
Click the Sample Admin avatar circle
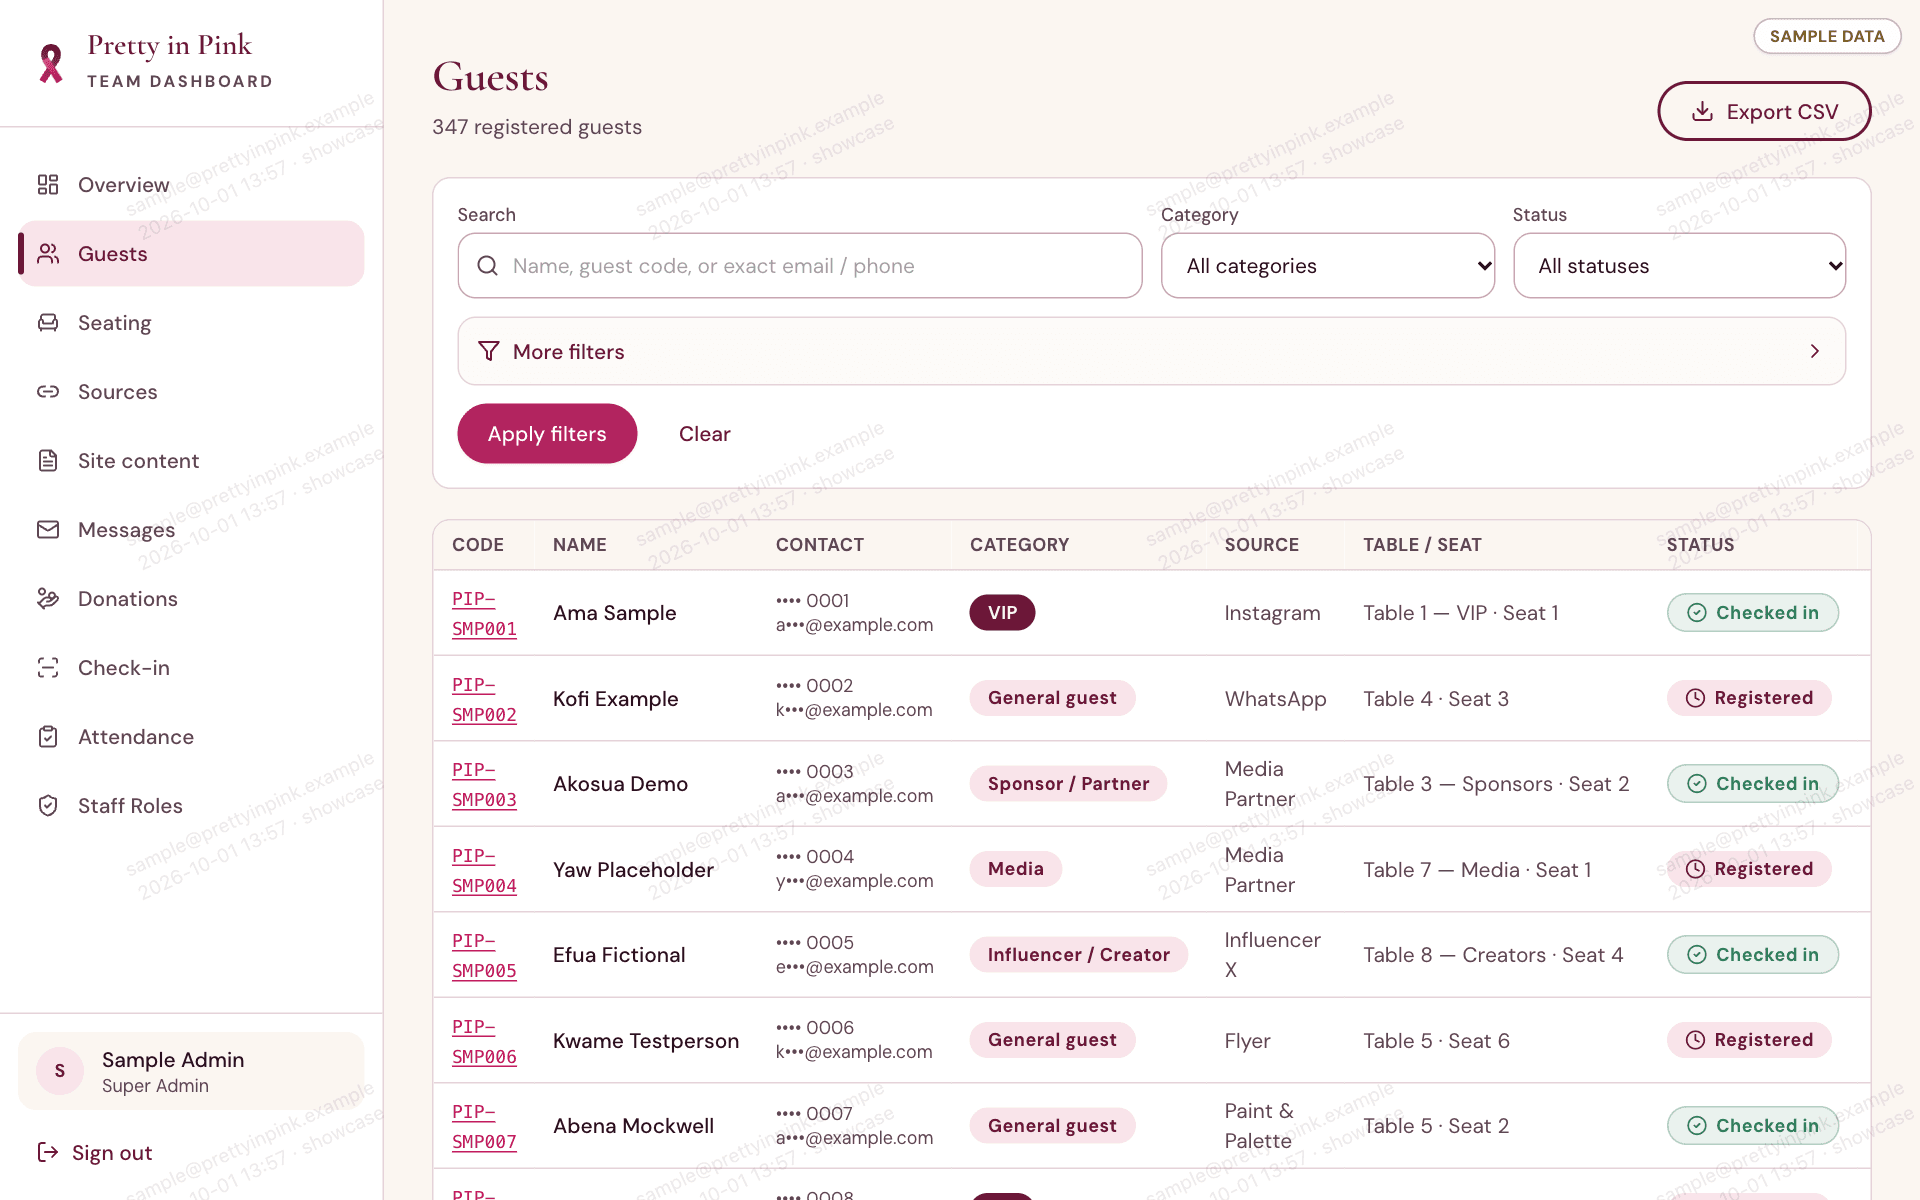tap(60, 1071)
